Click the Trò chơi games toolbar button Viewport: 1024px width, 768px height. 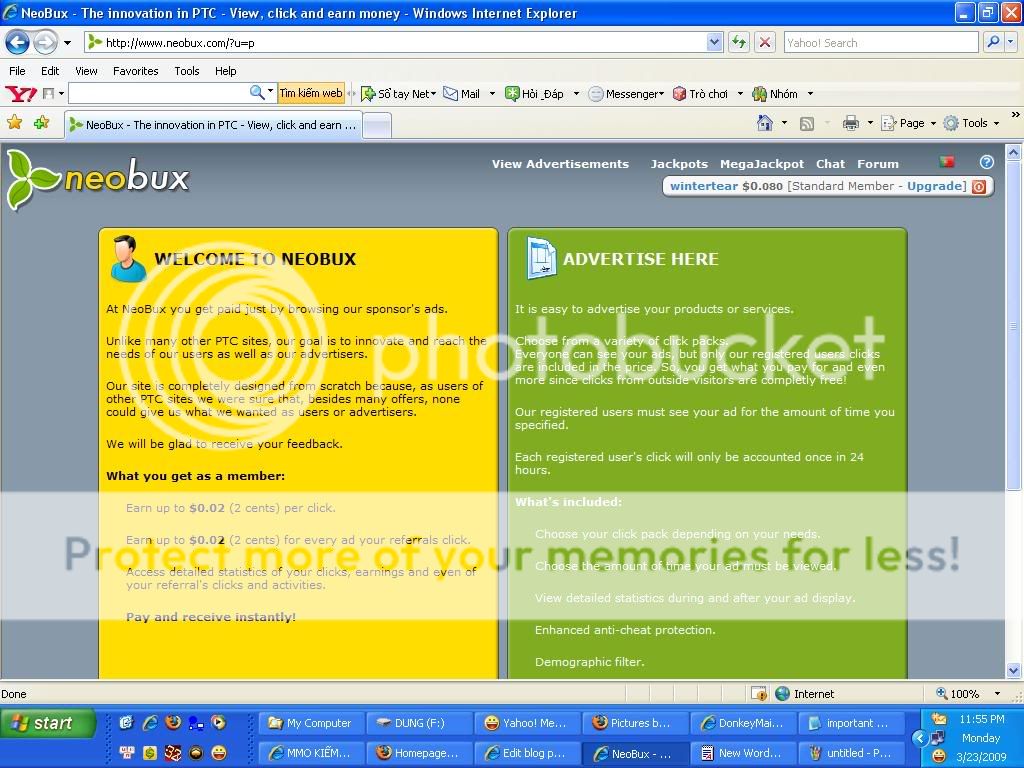[701, 94]
